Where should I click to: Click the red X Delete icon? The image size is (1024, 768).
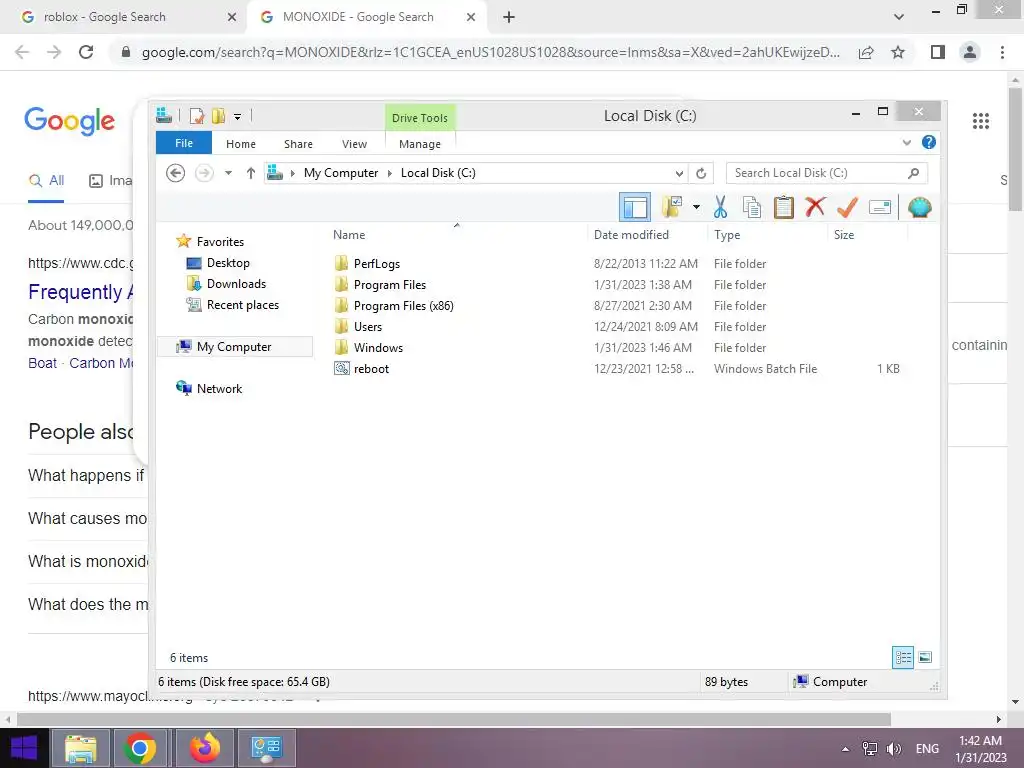tap(814, 207)
